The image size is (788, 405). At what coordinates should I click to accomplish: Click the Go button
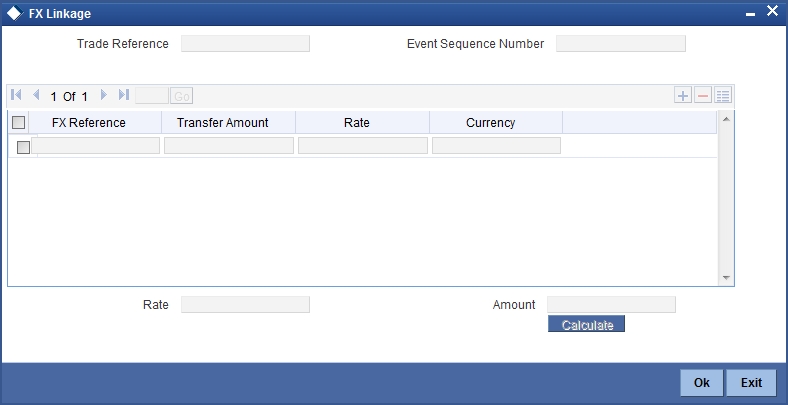click(x=181, y=95)
